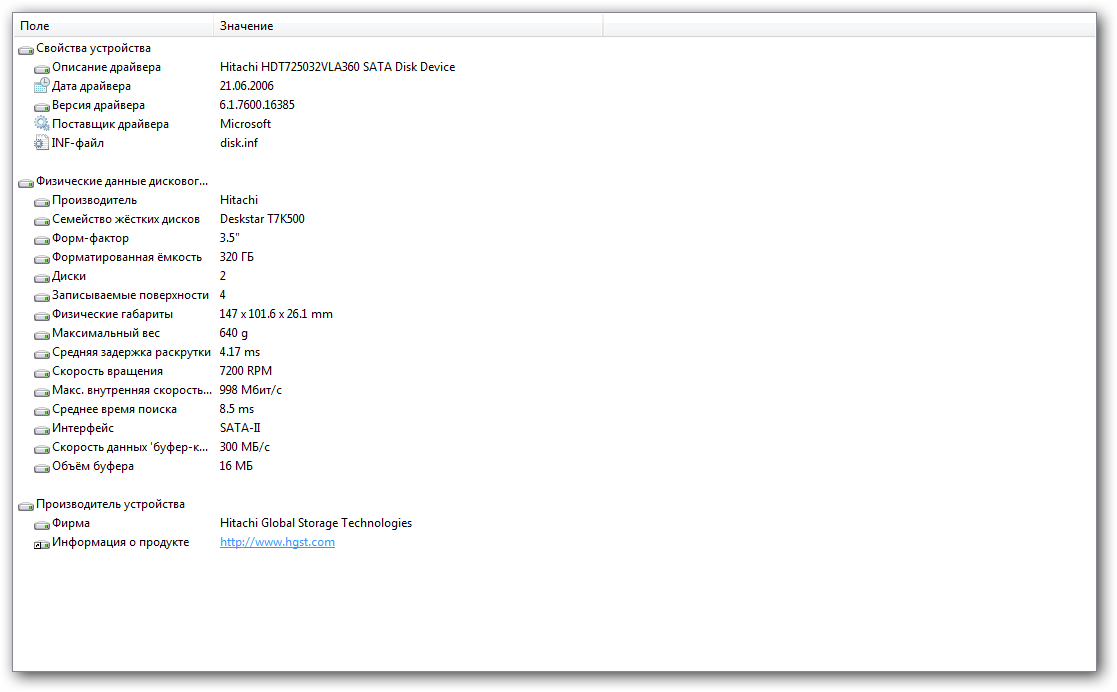
Task: Click the drive icon beside Интерфейс
Action: 41,429
